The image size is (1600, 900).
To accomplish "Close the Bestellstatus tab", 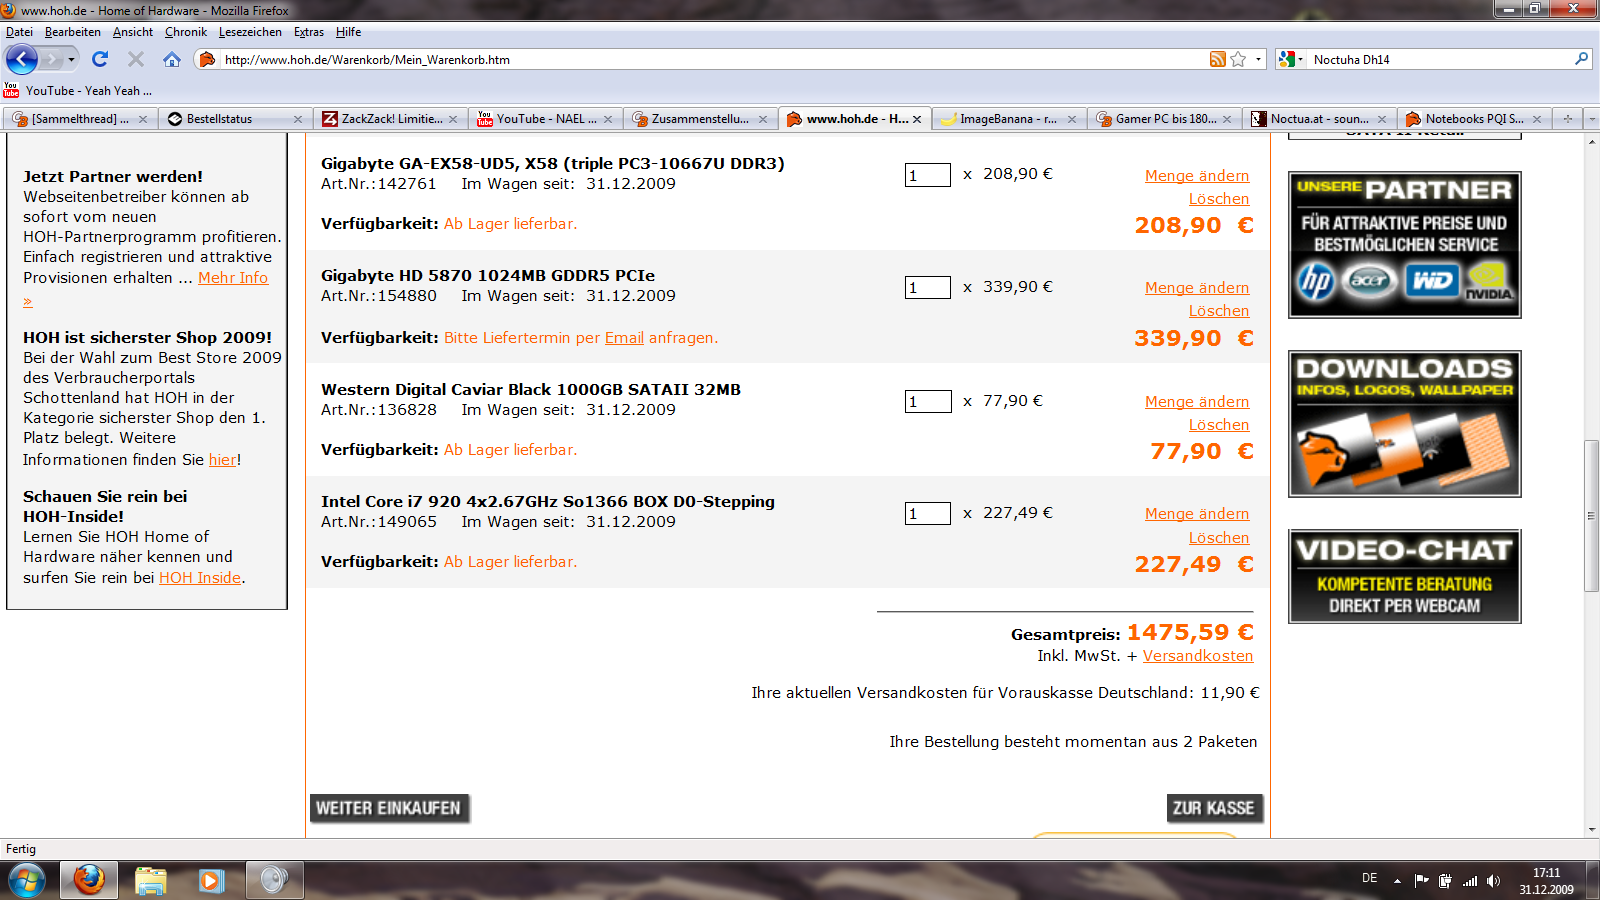I will tap(298, 119).
